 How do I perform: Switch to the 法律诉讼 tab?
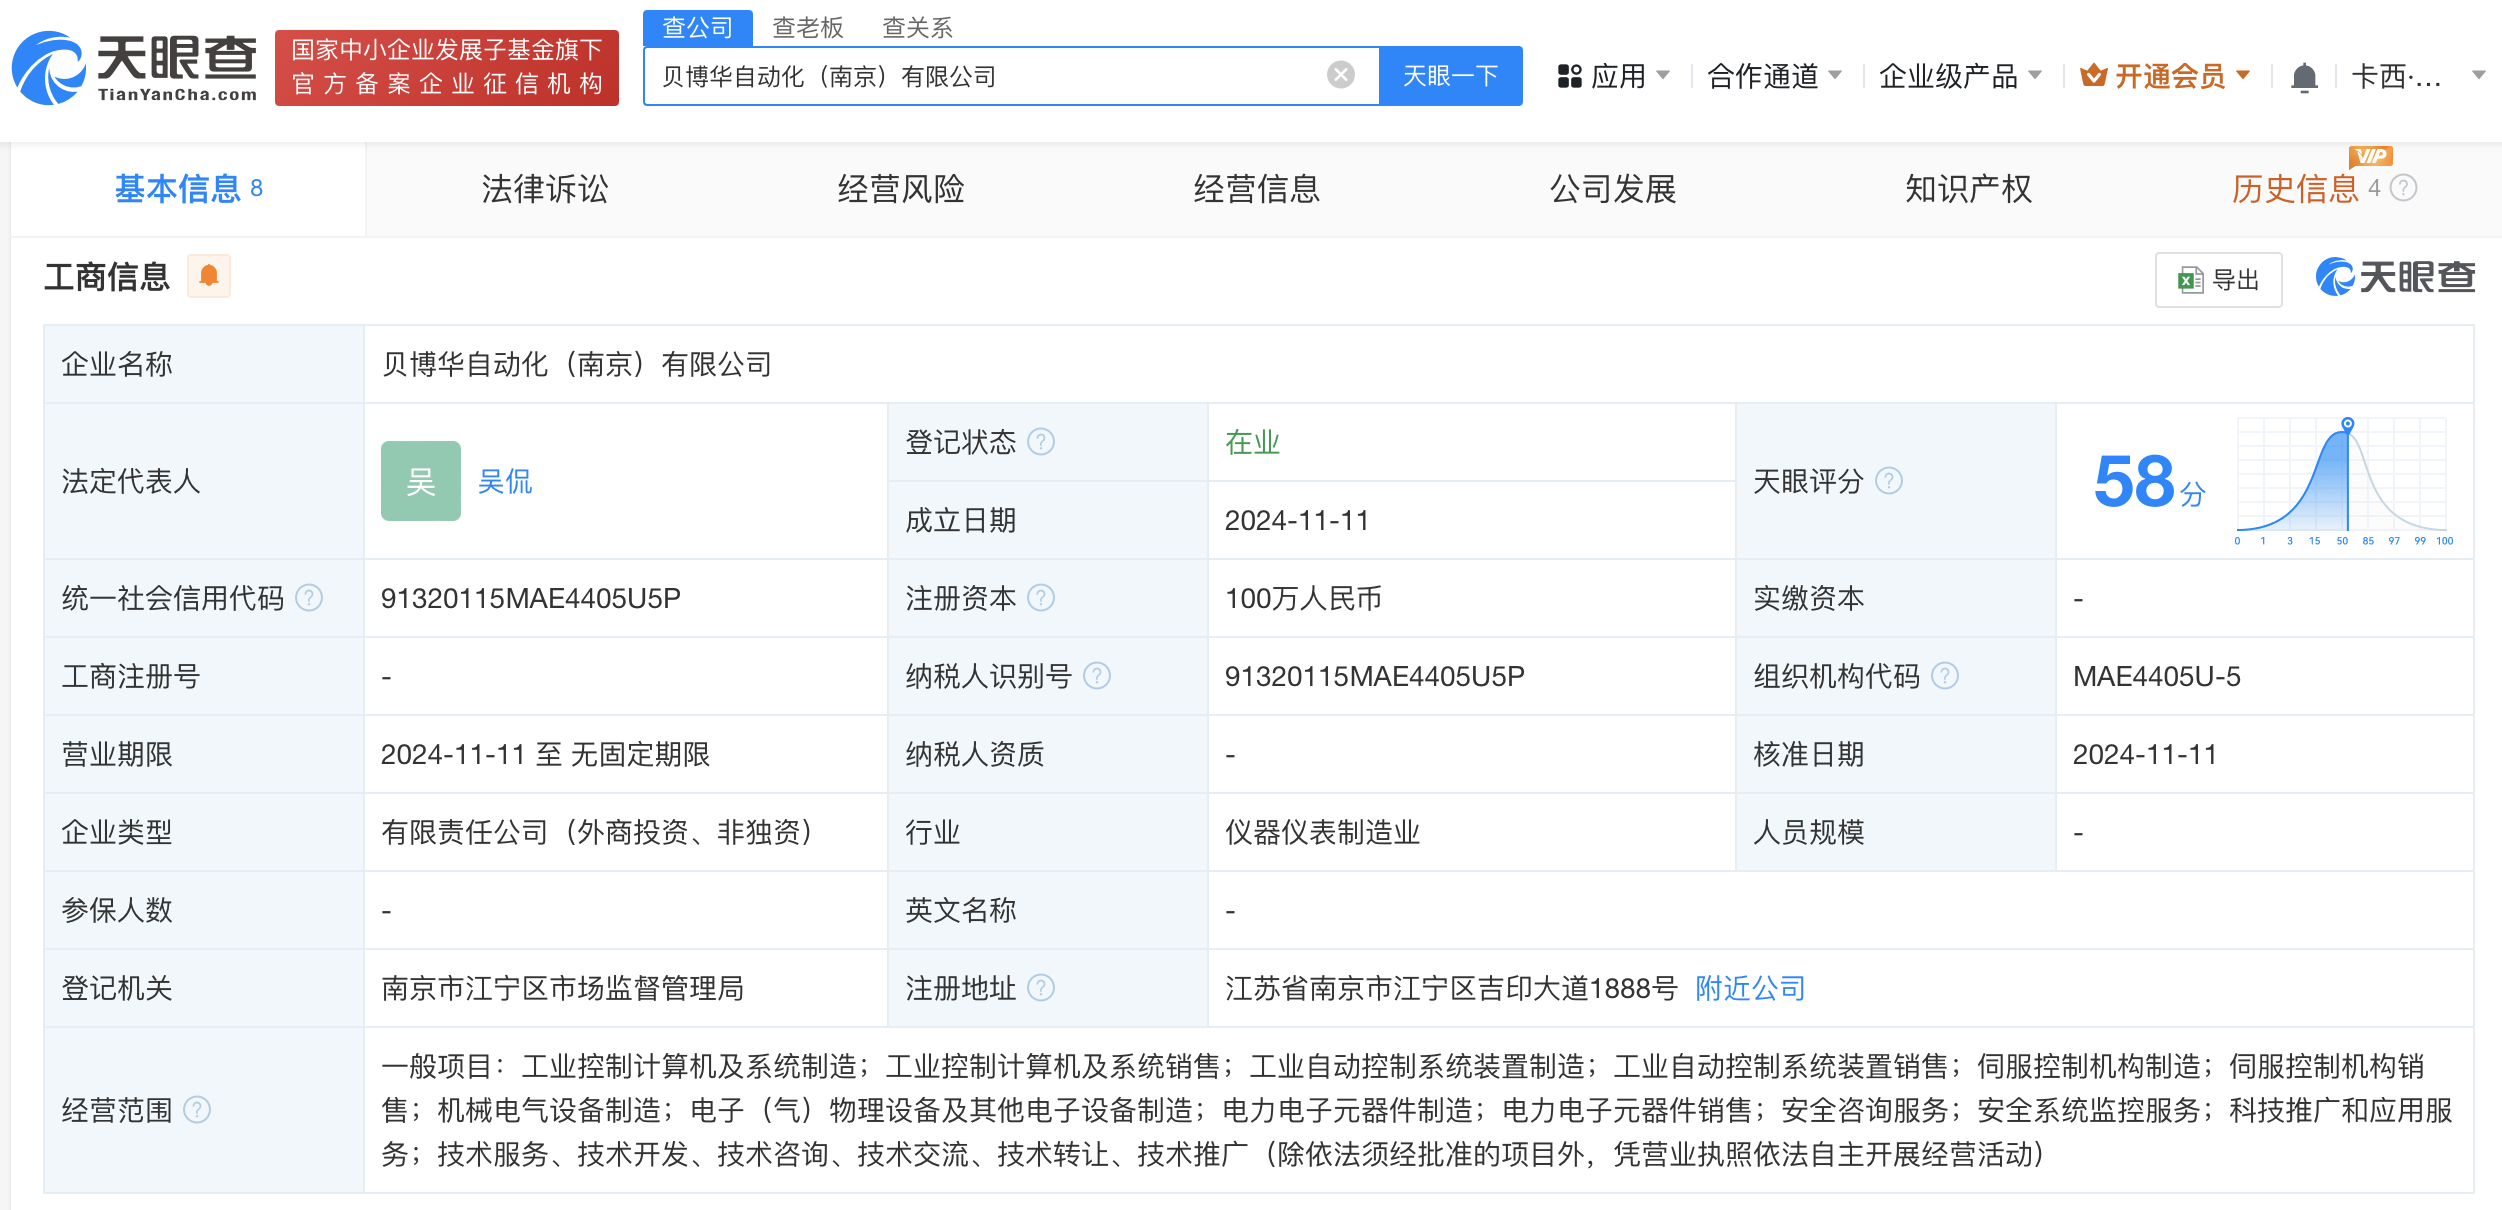click(x=544, y=189)
